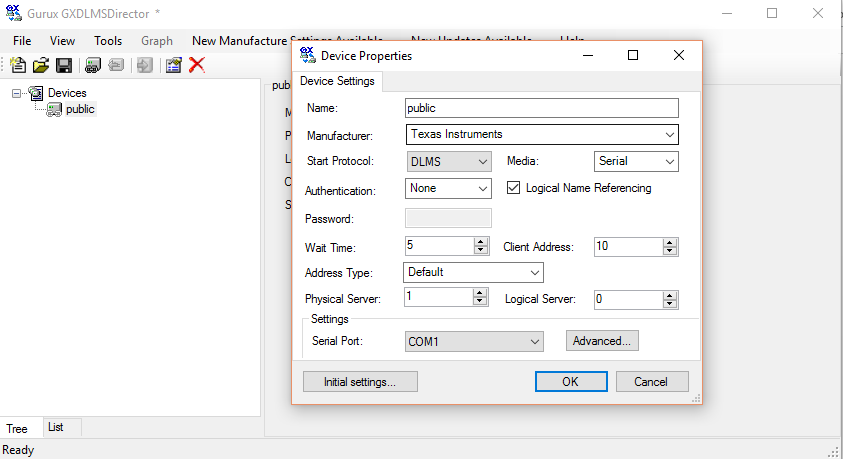843x459 pixels.
Task: Click the Client Address value field
Action: click(x=628, y=247)
